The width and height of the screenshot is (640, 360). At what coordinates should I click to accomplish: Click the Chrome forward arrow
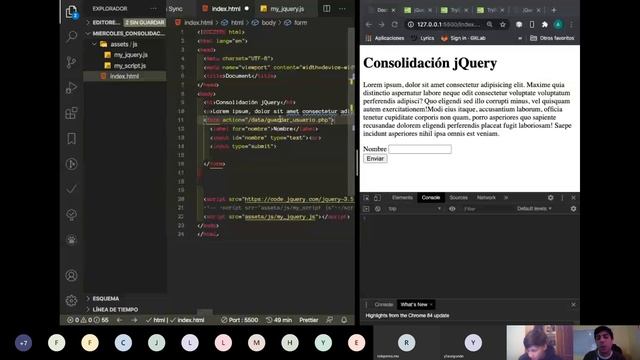pos(381,24)
